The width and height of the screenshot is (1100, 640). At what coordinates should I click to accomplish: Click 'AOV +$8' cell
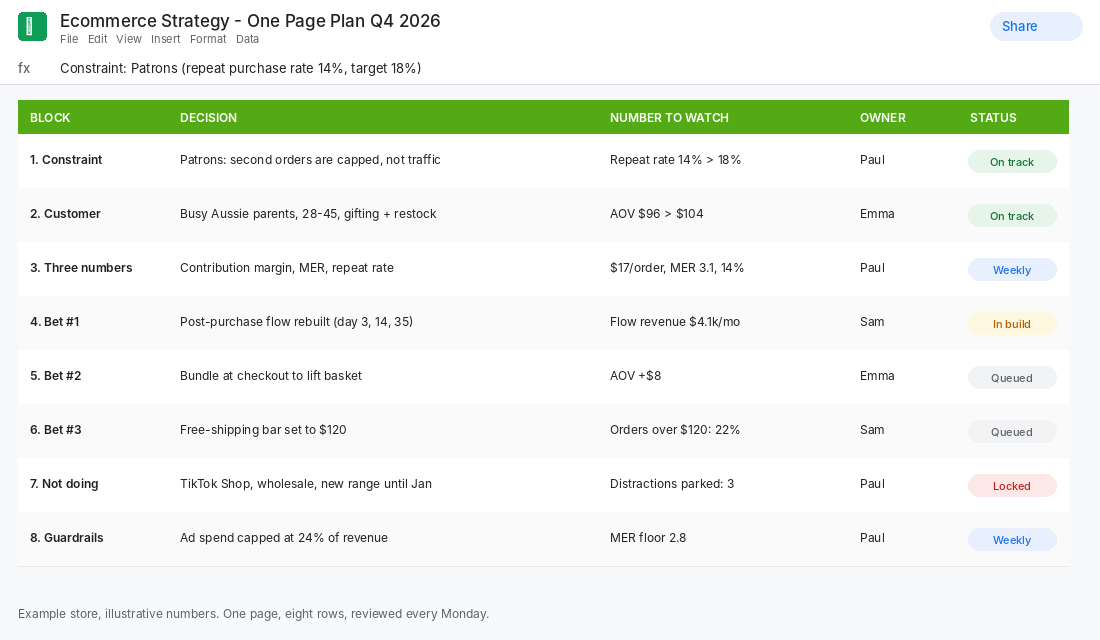pos(636,376)
